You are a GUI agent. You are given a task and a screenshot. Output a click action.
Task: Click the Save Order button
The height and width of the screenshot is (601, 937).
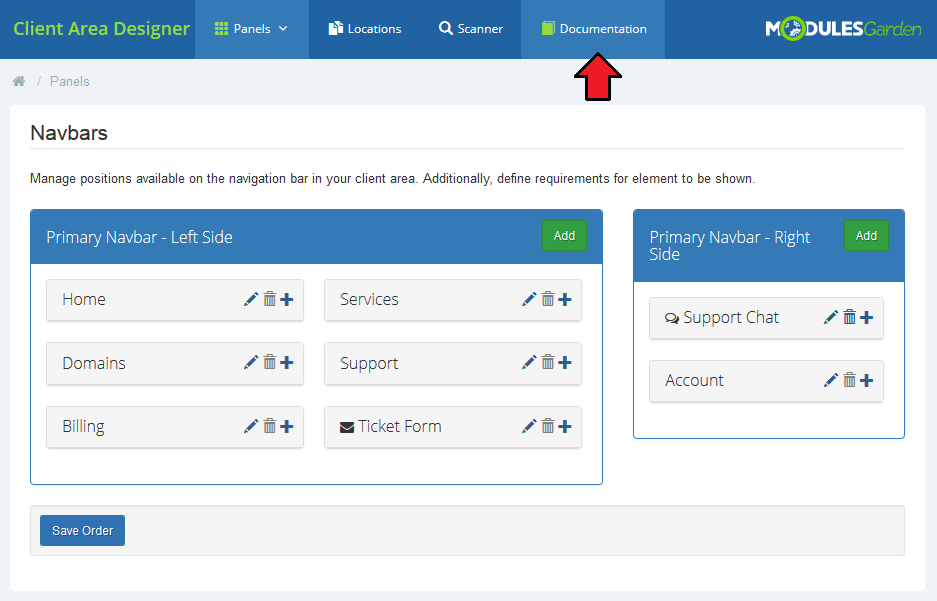pyautogui.click(x=82, y=531)
